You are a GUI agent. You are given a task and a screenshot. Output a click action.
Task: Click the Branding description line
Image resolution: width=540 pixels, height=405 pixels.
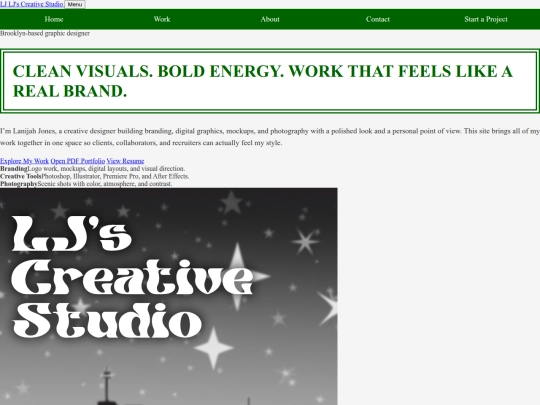click(x=93, y=168)
